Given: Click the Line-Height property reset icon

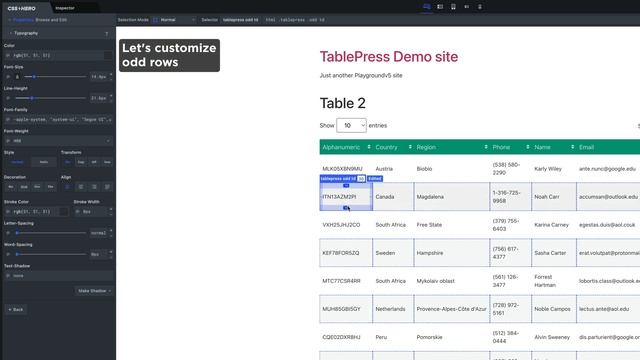Looking at the screenshot, I should coord(8,98).
